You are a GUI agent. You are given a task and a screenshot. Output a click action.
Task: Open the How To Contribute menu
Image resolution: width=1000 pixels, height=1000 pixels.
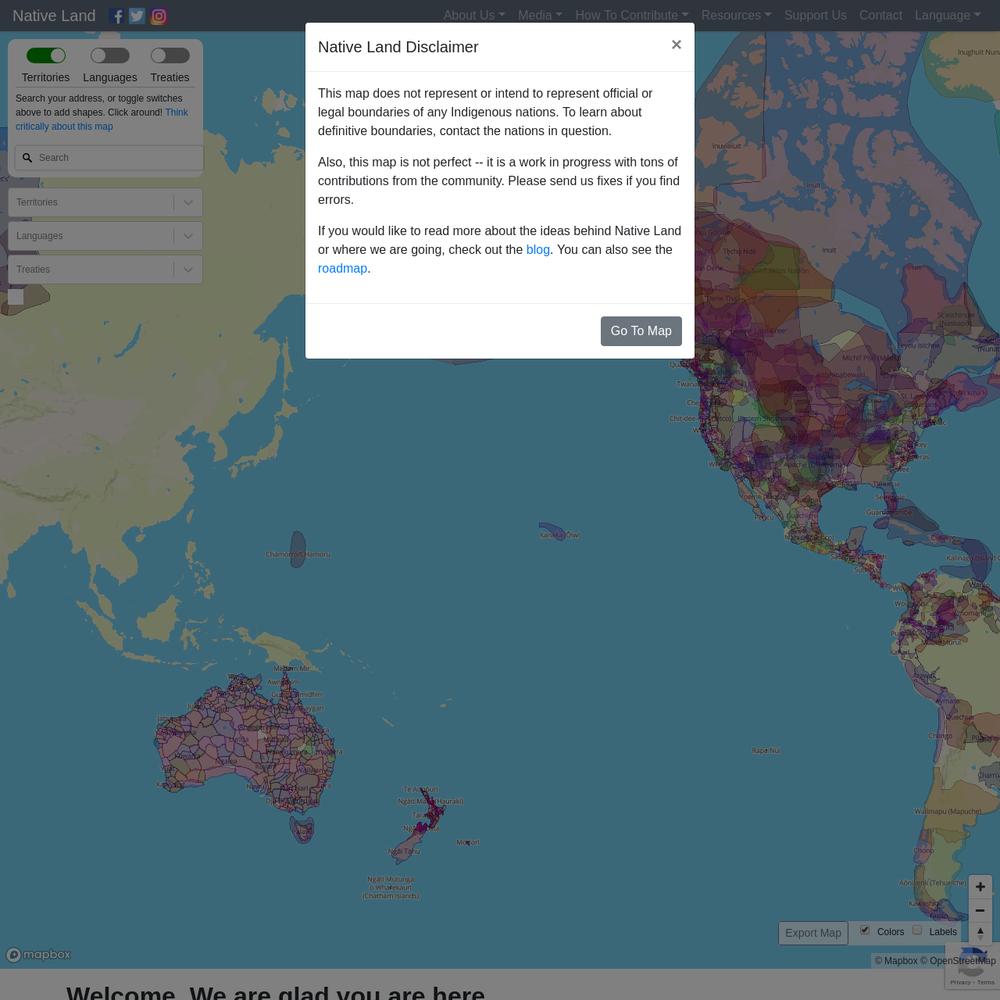631,15
